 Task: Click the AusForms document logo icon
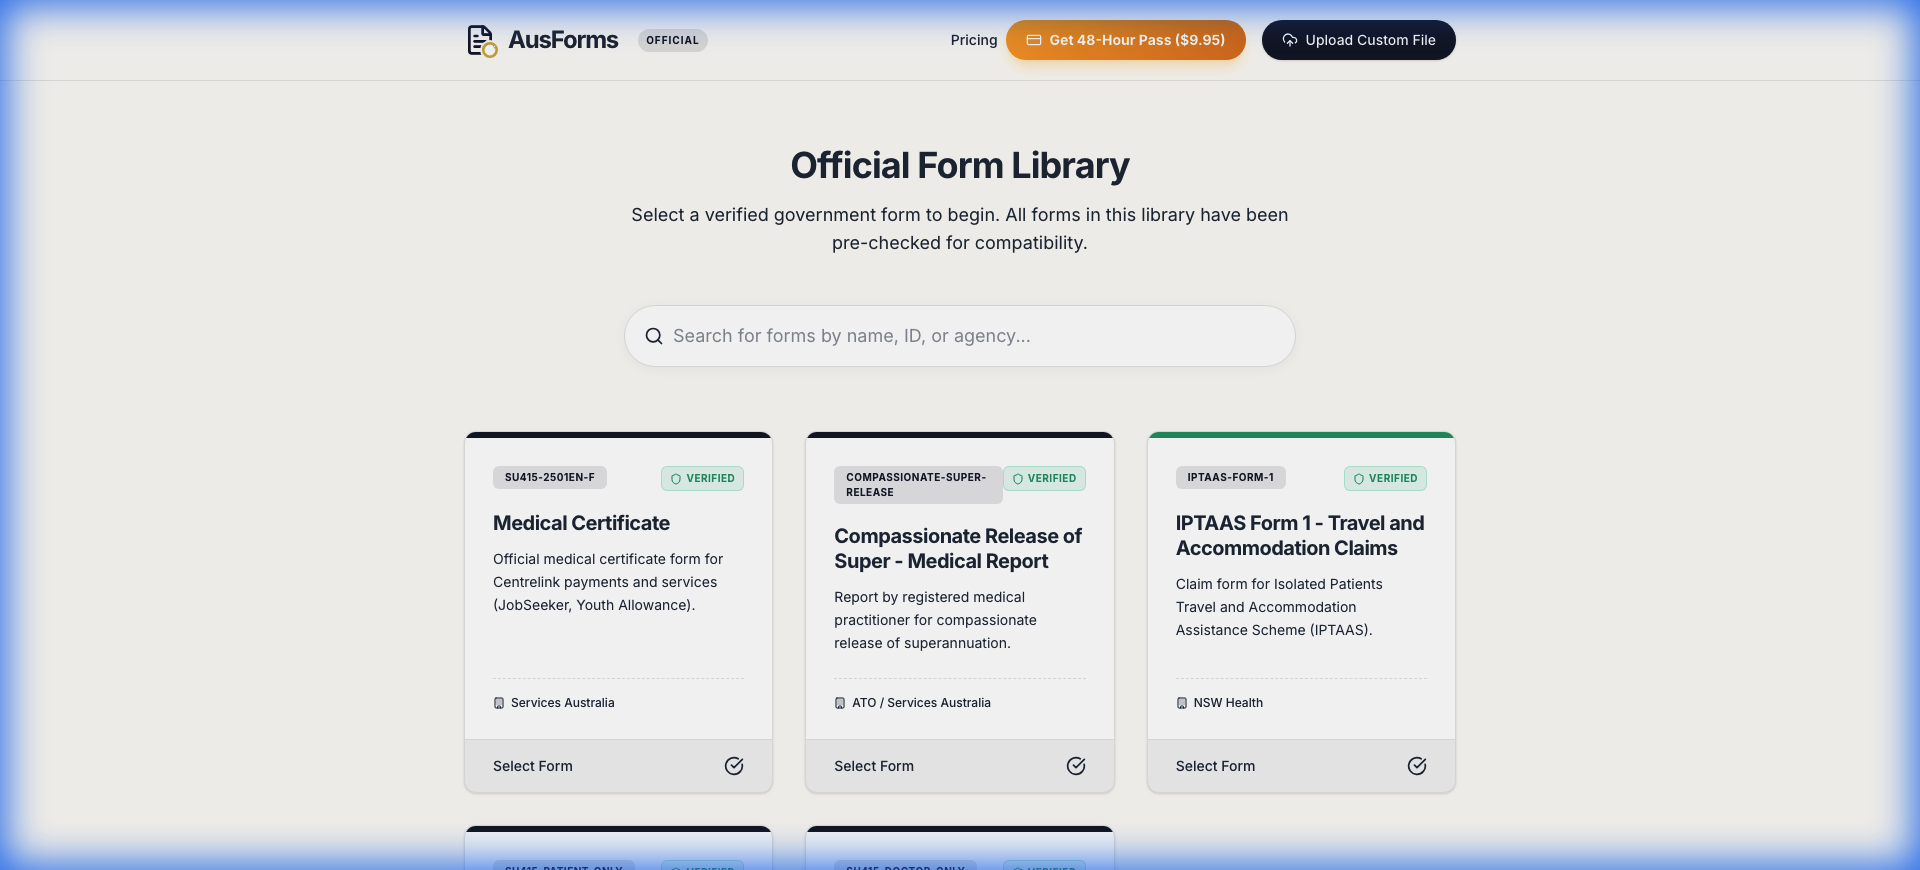[482, 41]
